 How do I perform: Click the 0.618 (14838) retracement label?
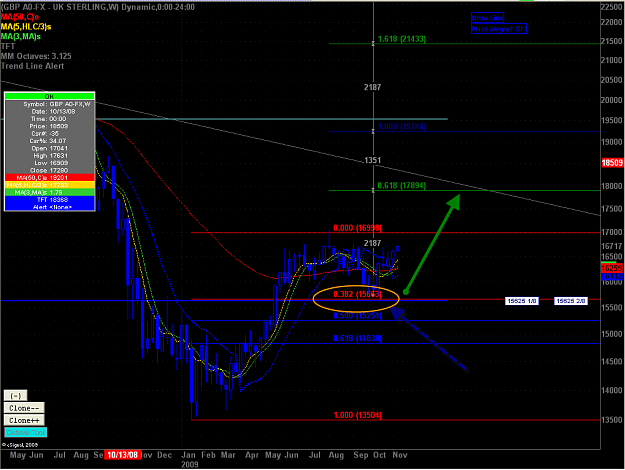click(358, 338)
